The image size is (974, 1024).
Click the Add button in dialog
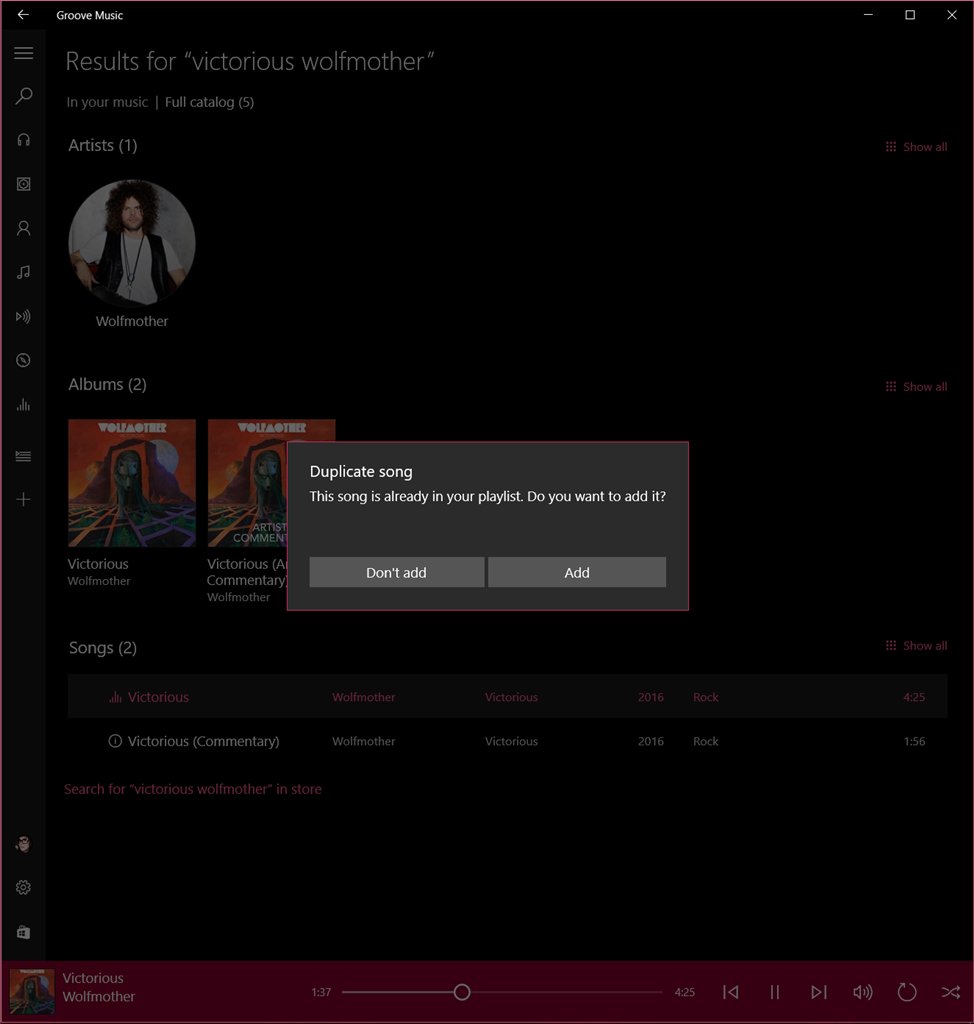[577, 572]
